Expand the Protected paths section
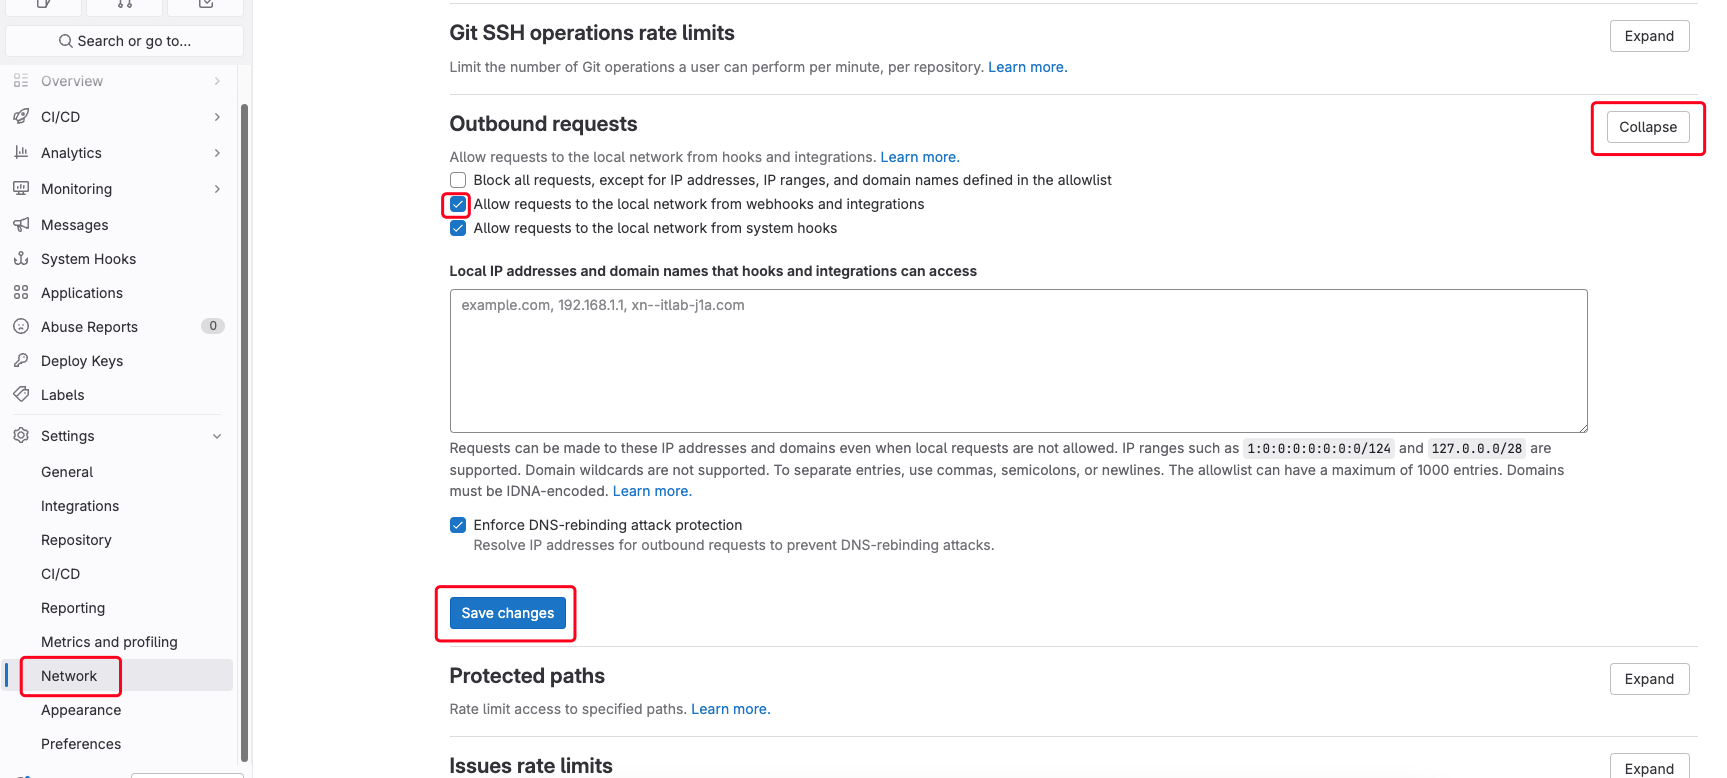This screenshot has height=778, width=1727. pyautogui.click(x=1648, y=679)
